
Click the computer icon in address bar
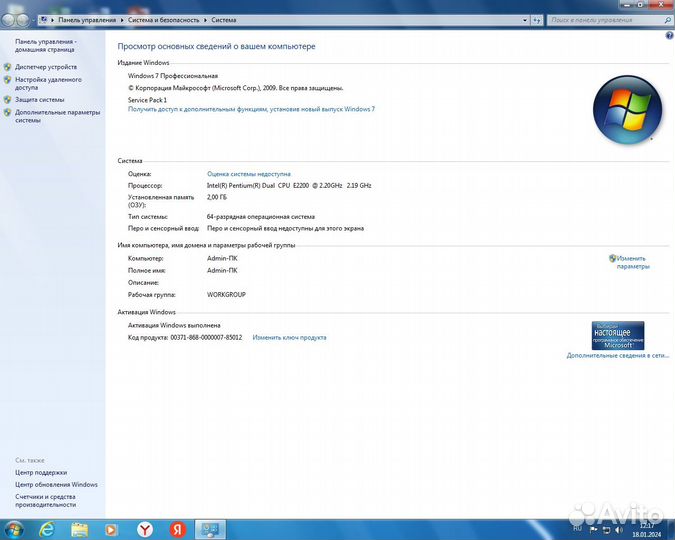tap(43, 20)
